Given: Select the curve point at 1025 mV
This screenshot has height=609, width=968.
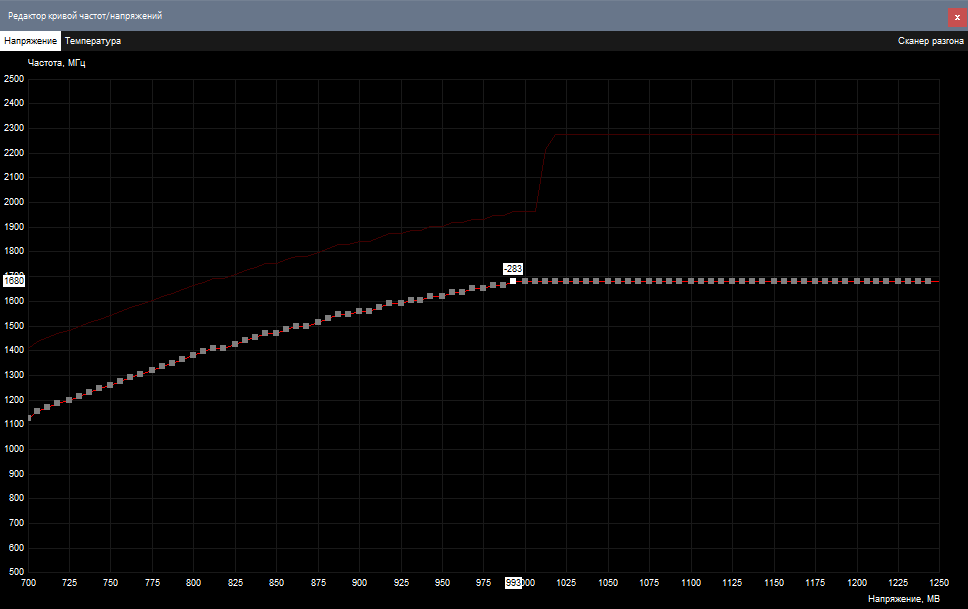Looking at the screenshot, I should point(566,281).
